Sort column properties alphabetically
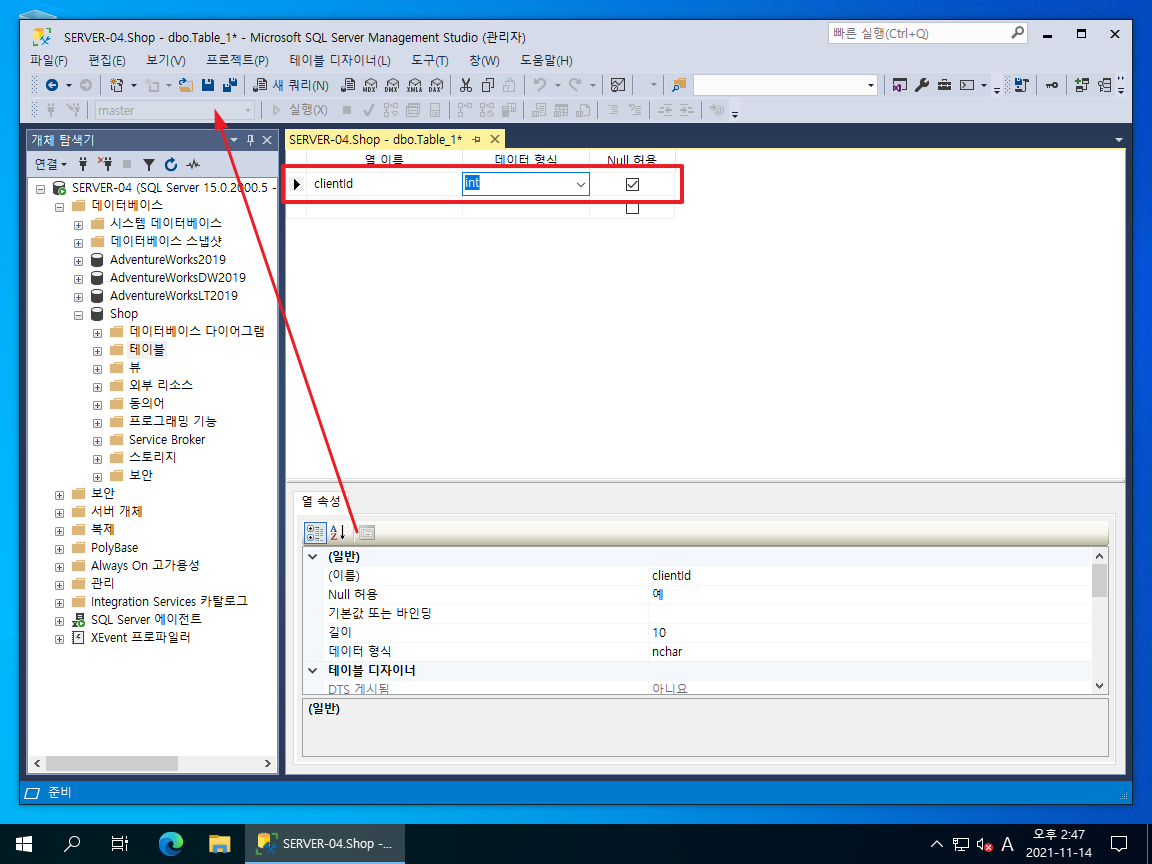1152x864 pixels. (x=337, y=532)
